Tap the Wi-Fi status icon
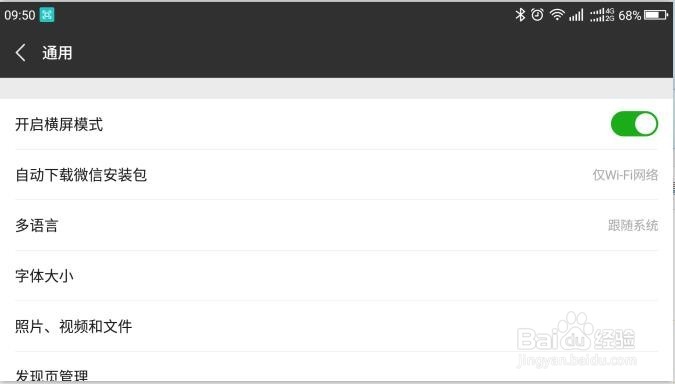 point(557,15)
